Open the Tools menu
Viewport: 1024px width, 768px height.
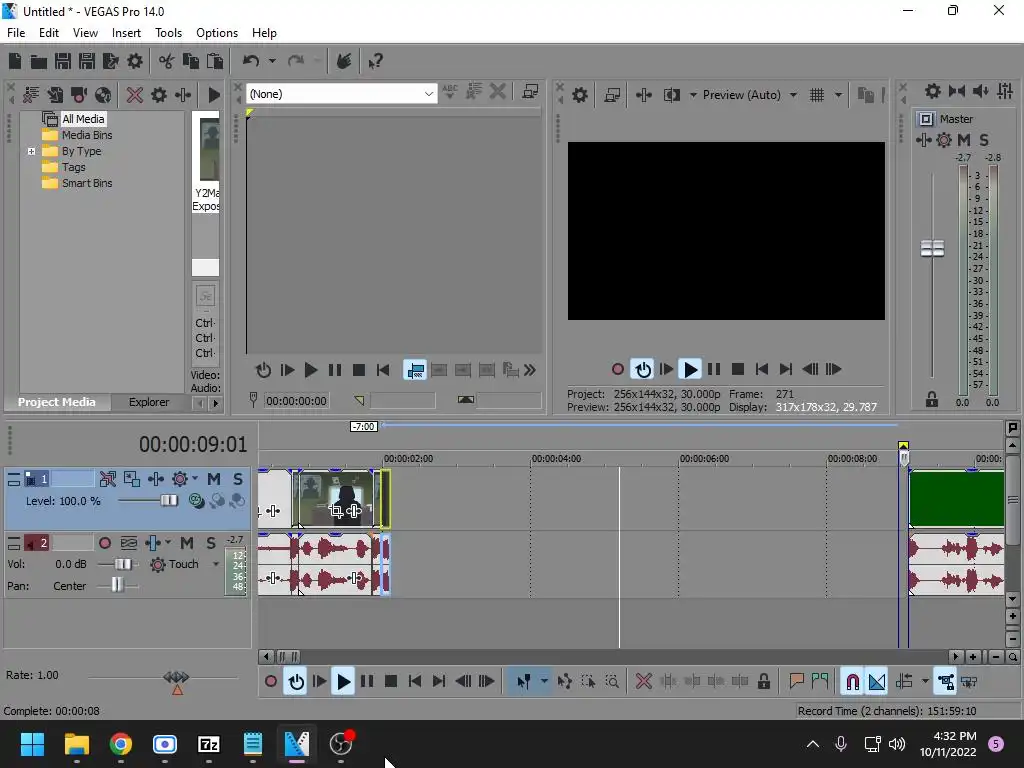[168, 33]
